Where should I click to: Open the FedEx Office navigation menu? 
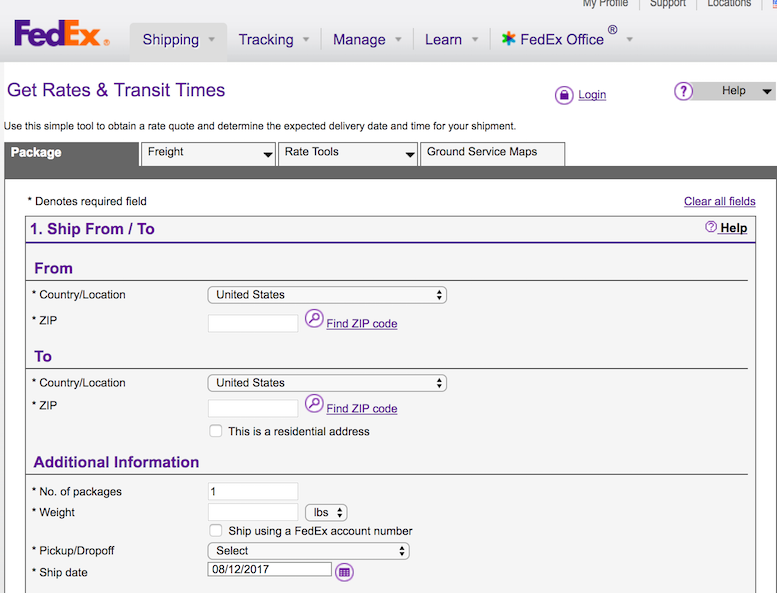pos(567,39)
